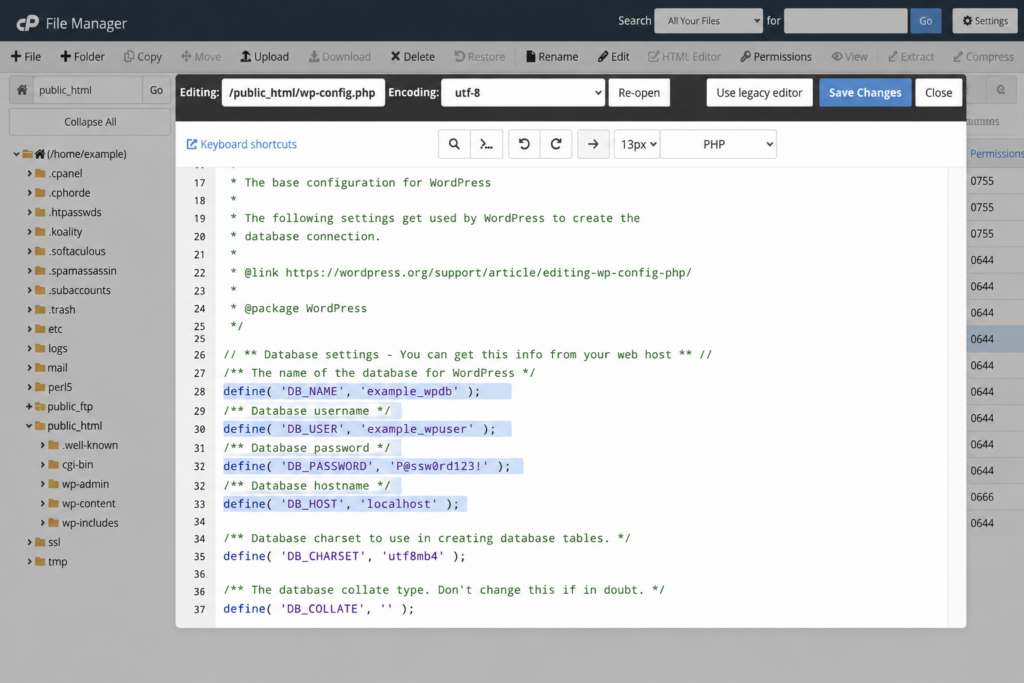
Task: Open Keyboard shortcuts link
Action: tap(242, 144)
